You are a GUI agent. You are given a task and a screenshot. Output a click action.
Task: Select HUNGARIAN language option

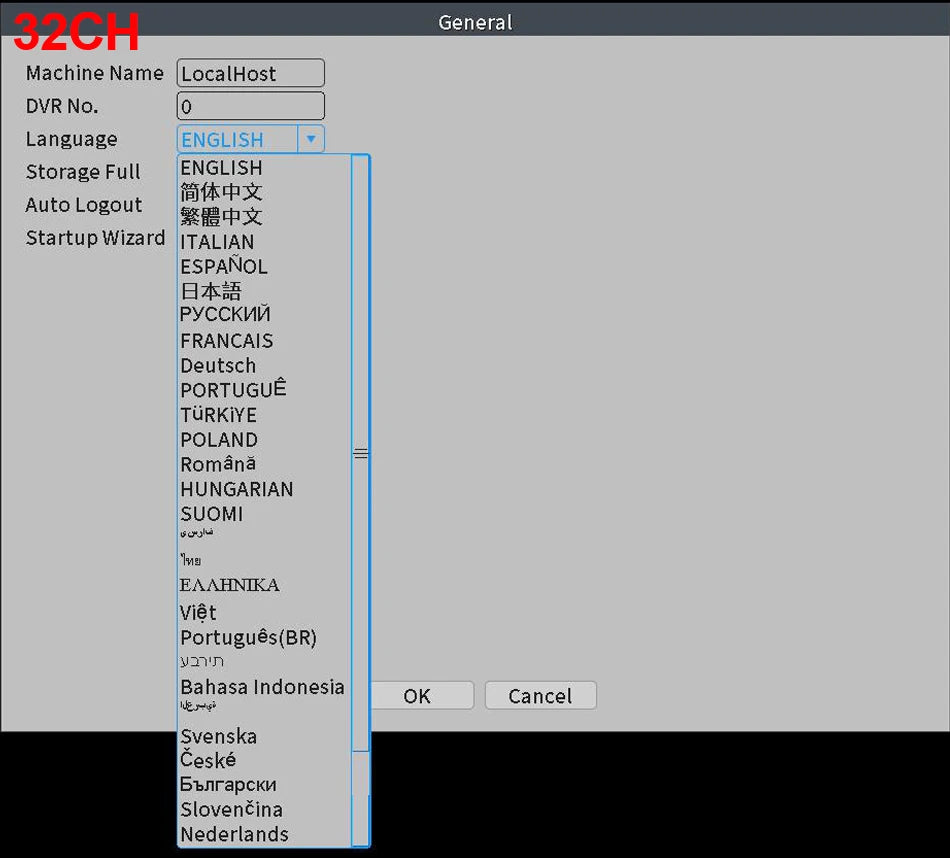(237, 489)
